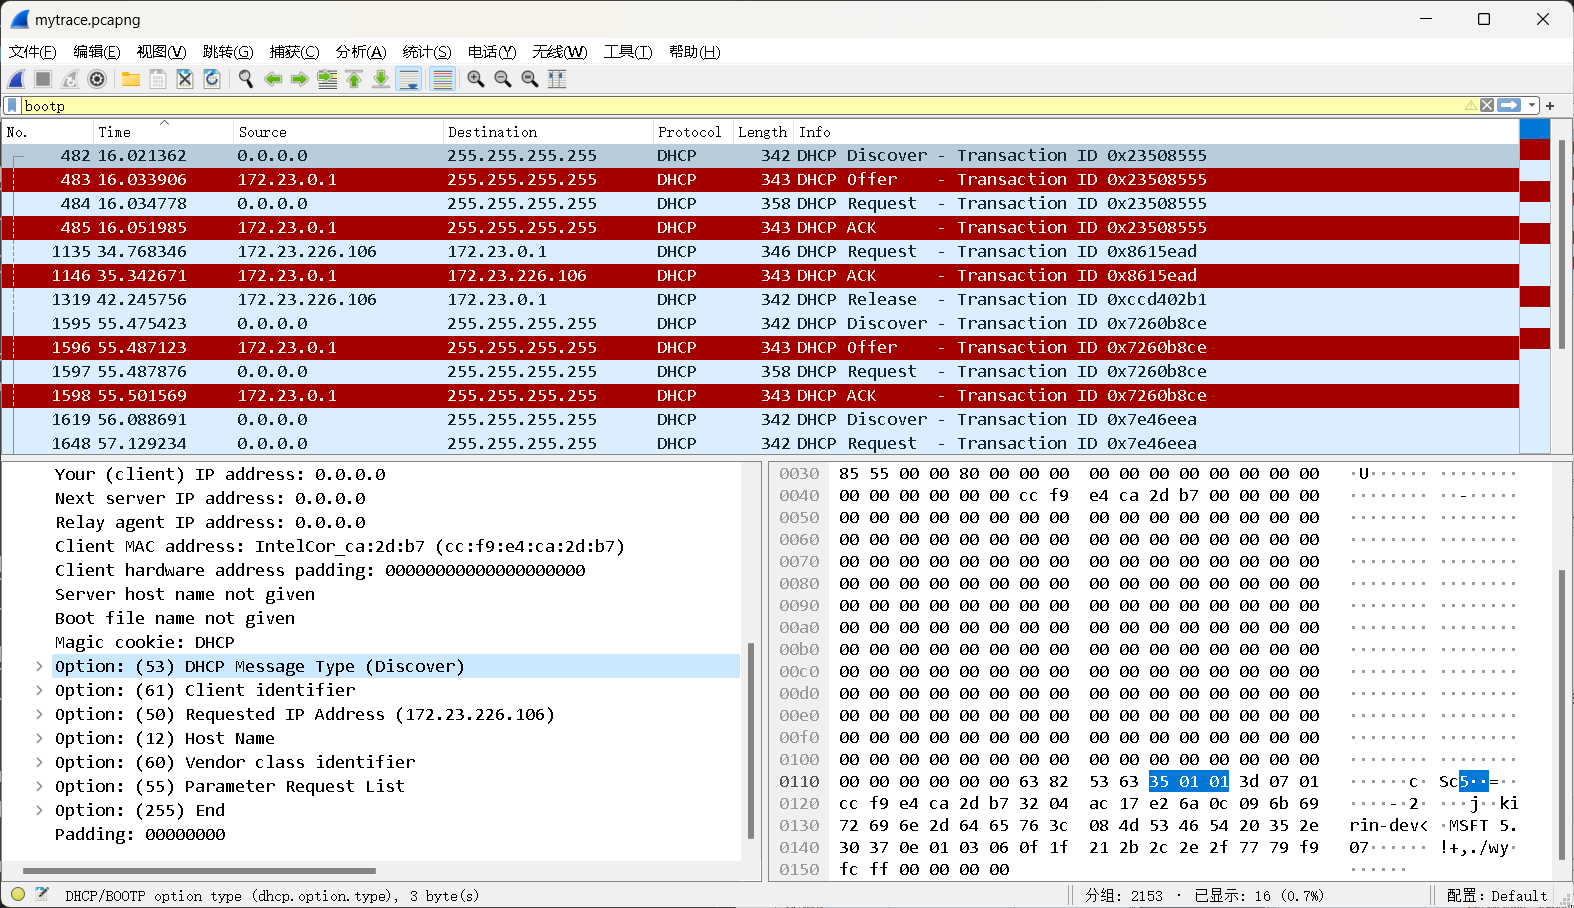This screenshot has height=908, width=1574.
Task: Jump to the last packet
Action: [381, 79]
